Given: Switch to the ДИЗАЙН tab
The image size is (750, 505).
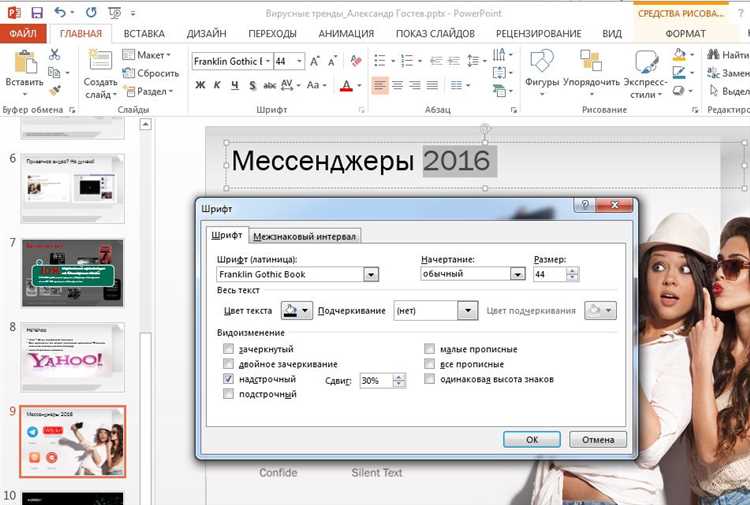Looking at the screenshot, I should [x=207, y=33].
